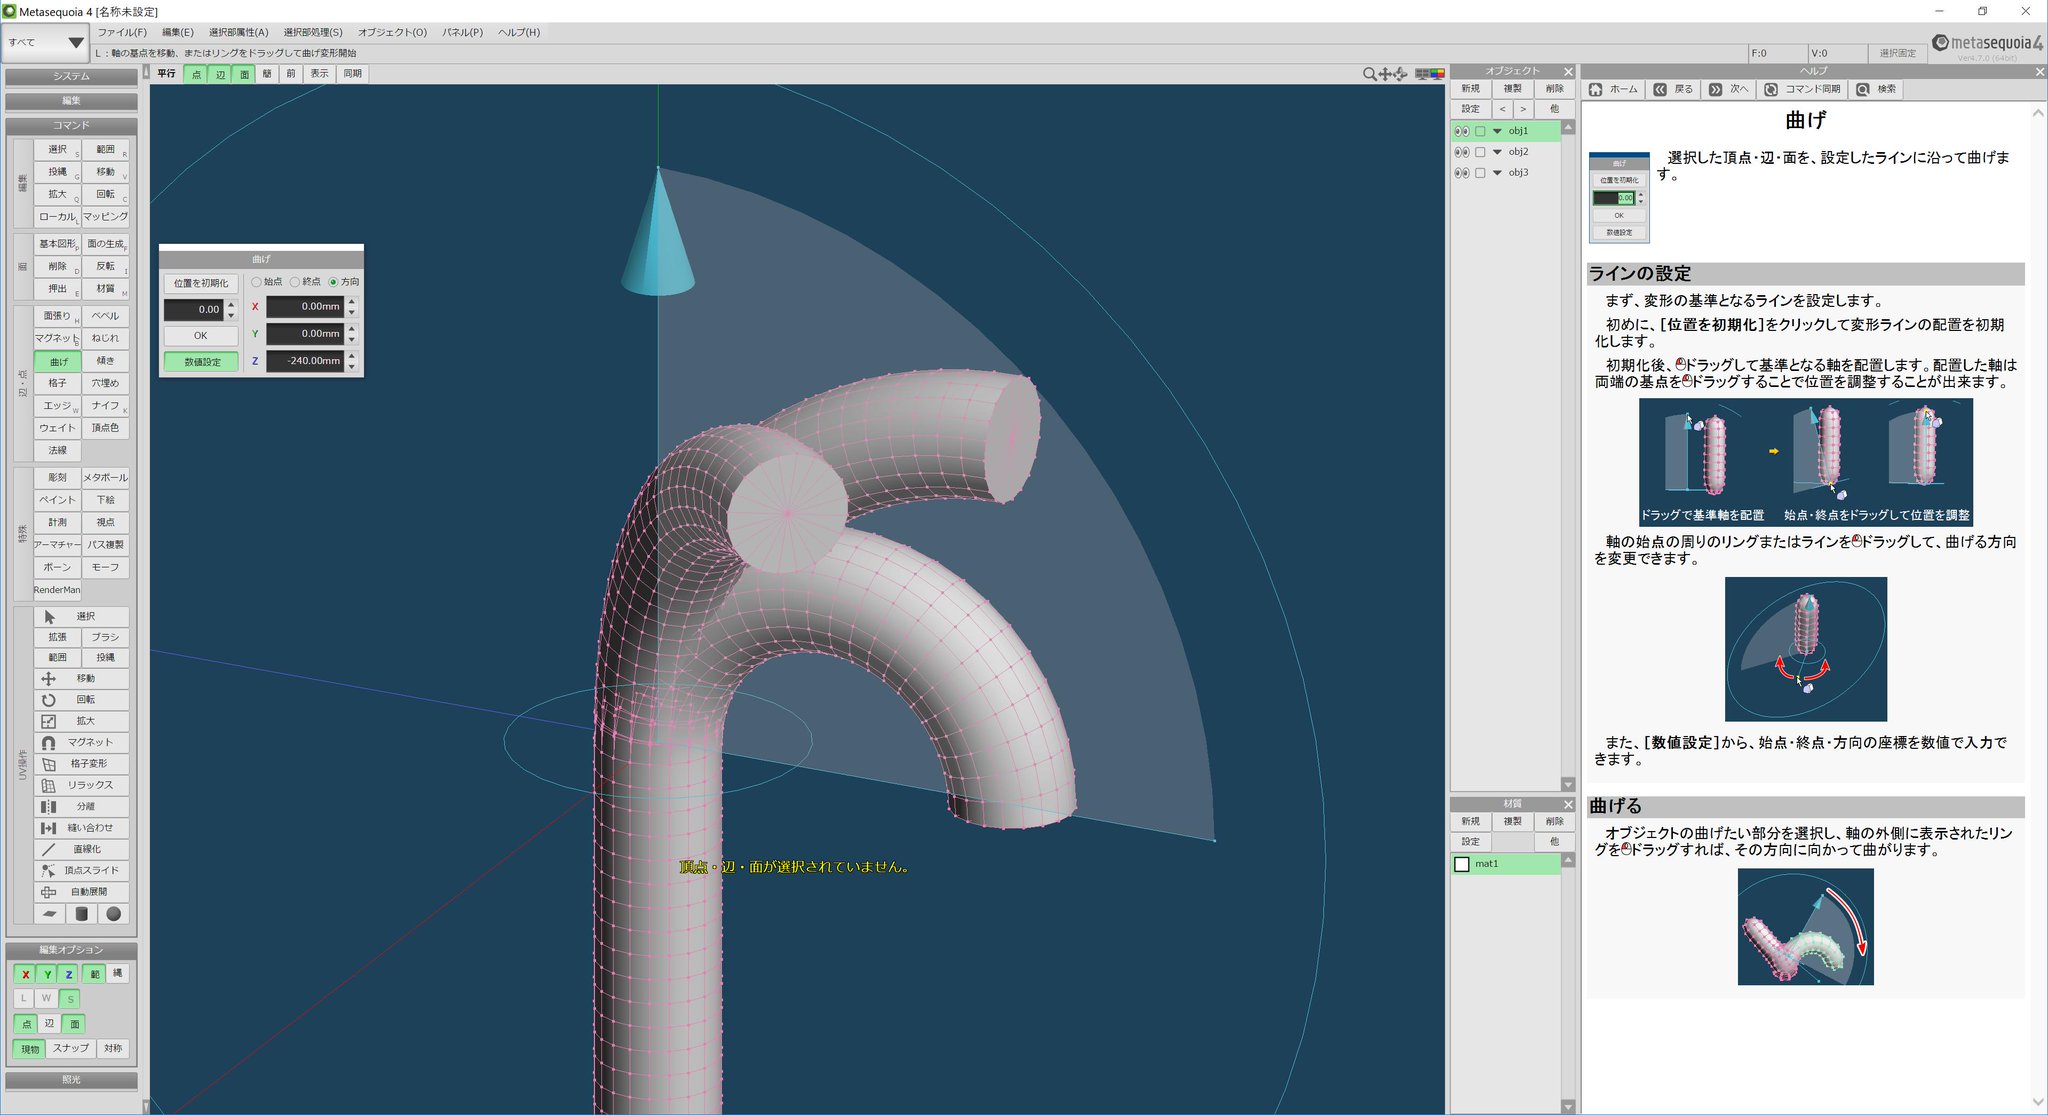Increase the bend angle stepper
Viewport: 2048px width, 1115px height.
click(231, 304)
